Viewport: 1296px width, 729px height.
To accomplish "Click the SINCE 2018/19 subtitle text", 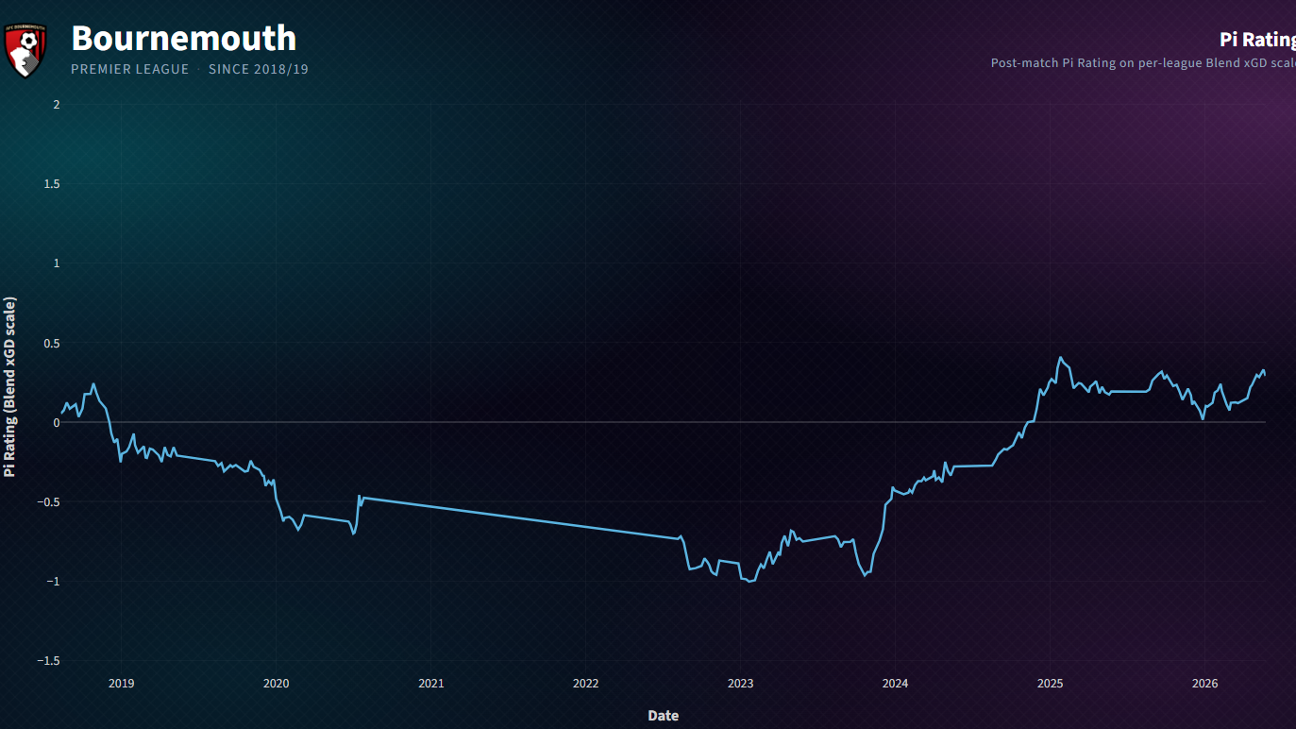I will 258,70.
